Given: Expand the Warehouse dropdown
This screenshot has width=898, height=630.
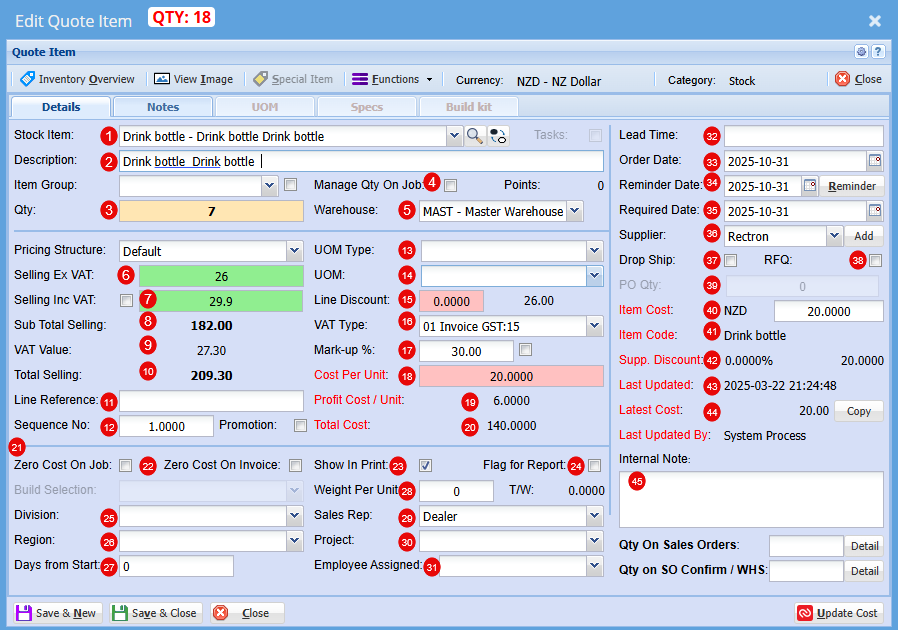Looking at the screenshot, I should pyautogui.click(x=574, y=211).
